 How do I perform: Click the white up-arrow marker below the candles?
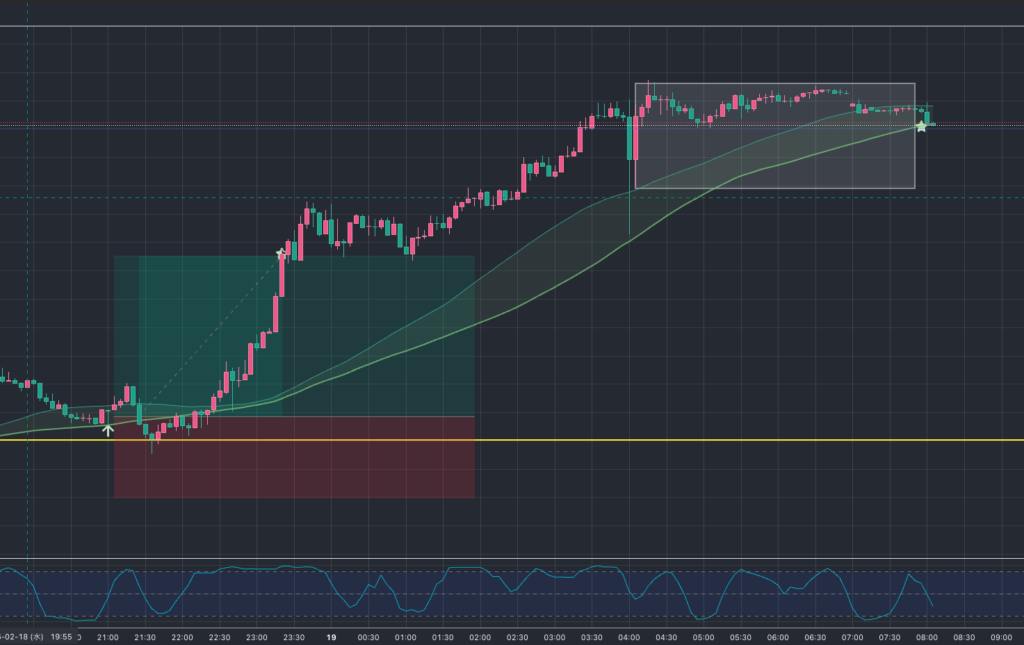tap(108, 430)
